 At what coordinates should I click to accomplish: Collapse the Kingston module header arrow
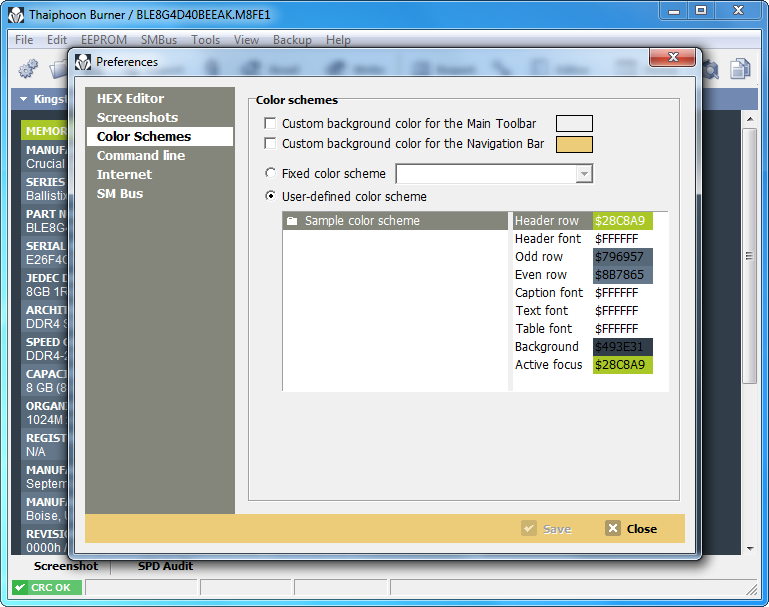tap(23, 99)
